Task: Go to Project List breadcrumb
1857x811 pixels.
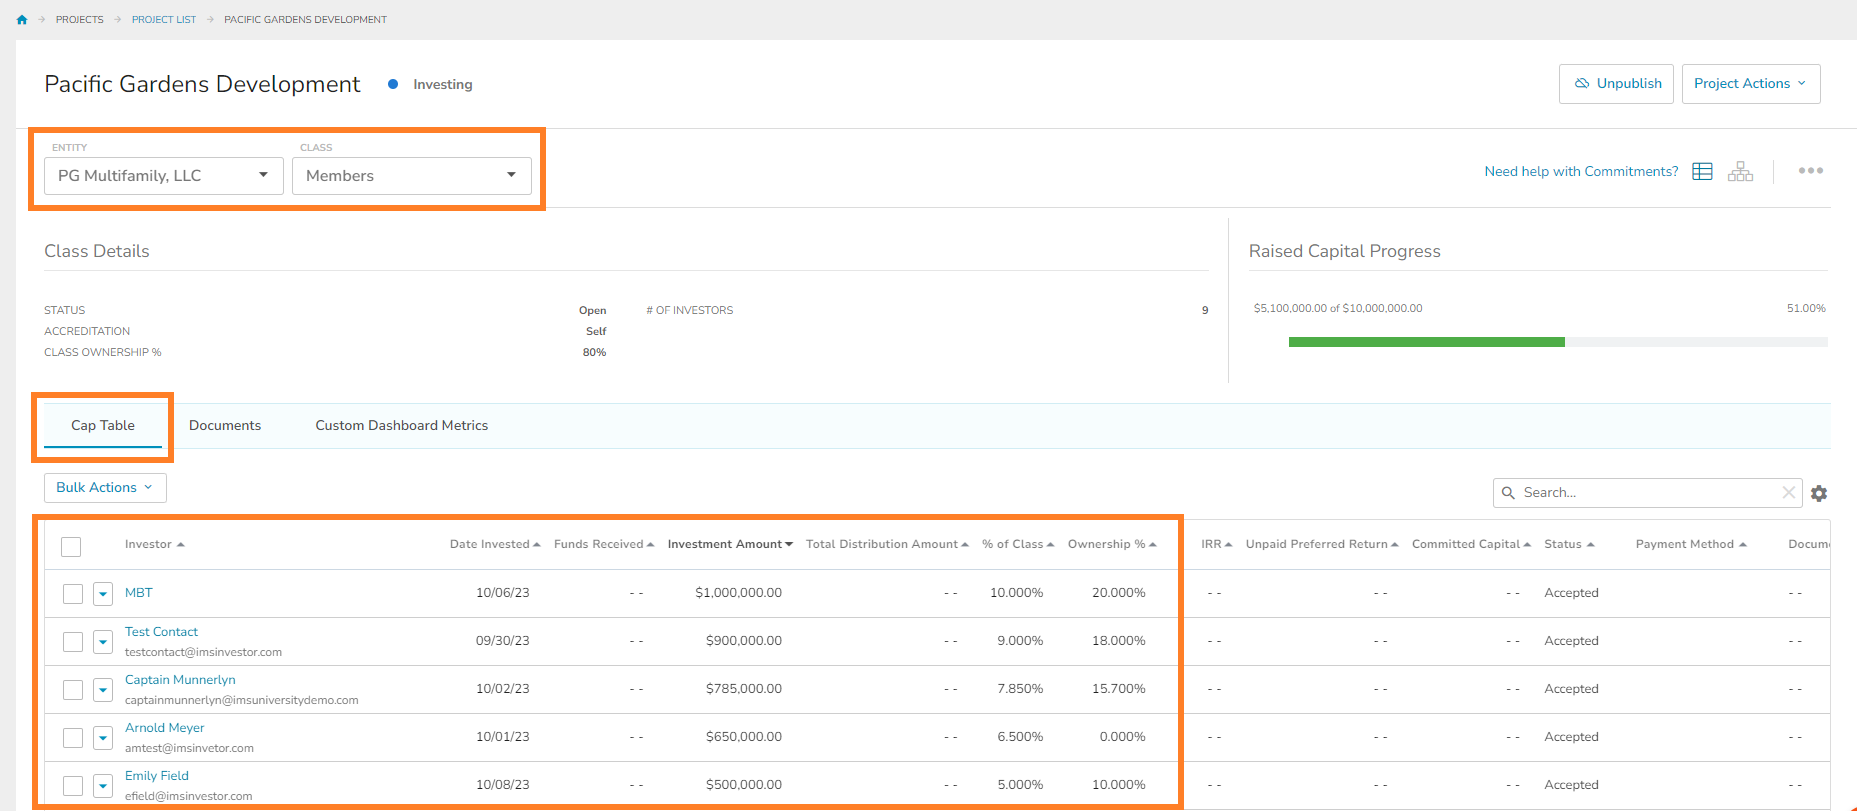Action: point(164,19)
